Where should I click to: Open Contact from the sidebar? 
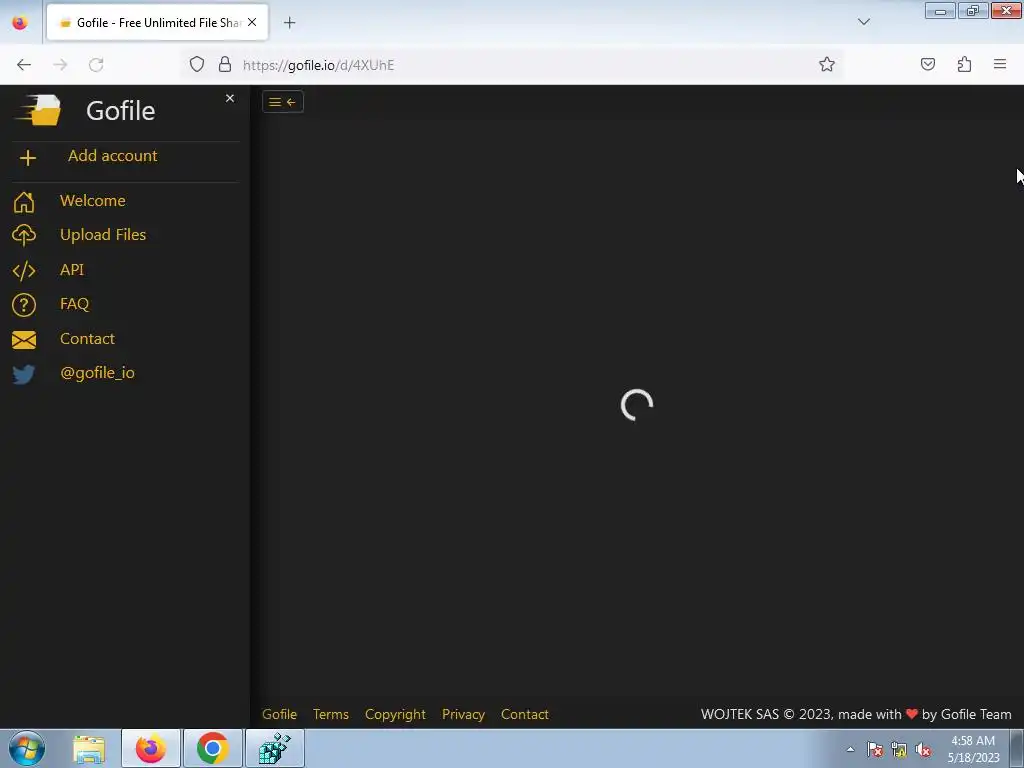[88, 338]
